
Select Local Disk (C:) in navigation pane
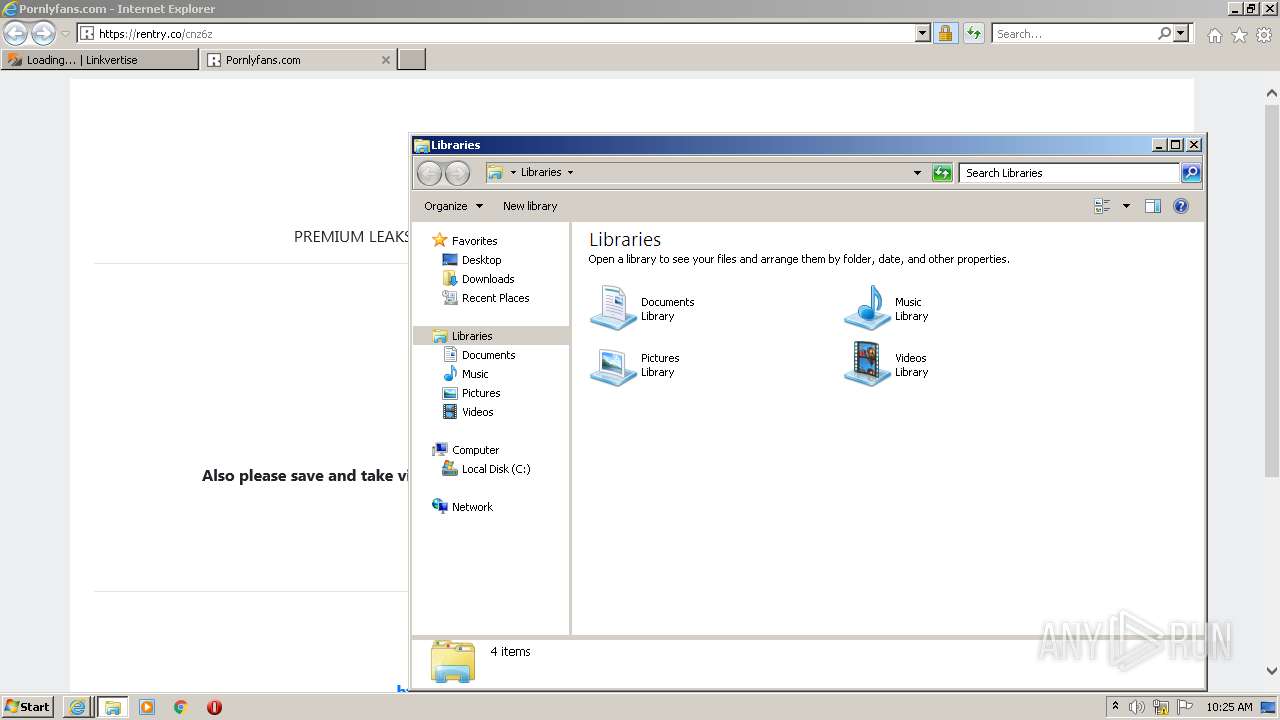coord(496,469)
